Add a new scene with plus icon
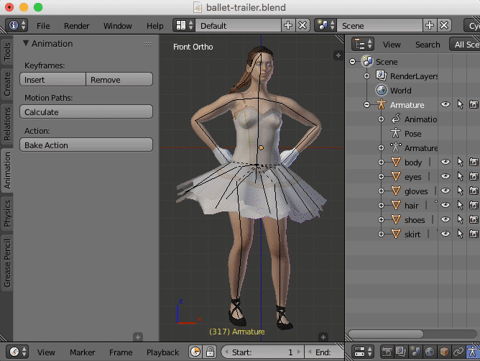 (429, 25)
